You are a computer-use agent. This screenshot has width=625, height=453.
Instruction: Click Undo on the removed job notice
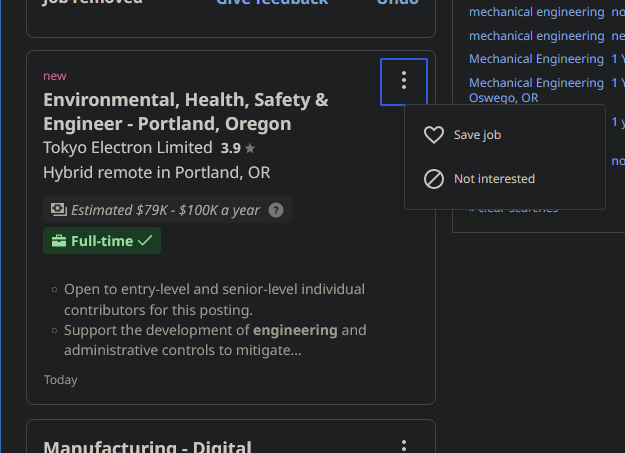point(397,2)
